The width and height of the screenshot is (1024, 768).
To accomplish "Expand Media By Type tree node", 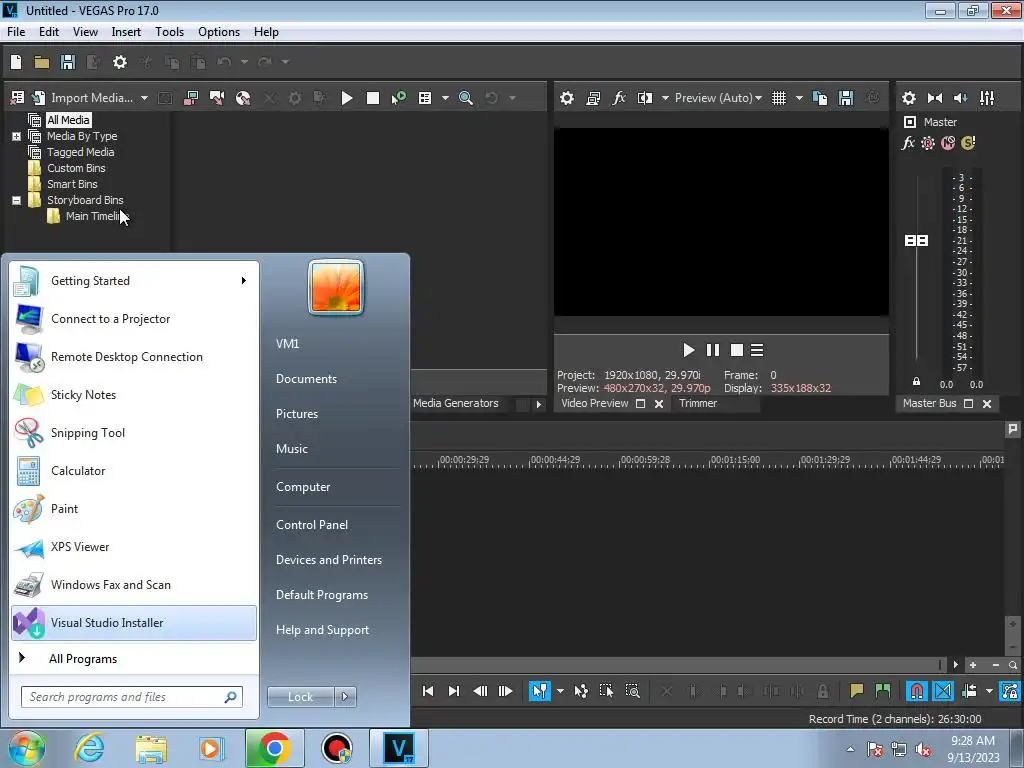I will (x=16, y=136).
